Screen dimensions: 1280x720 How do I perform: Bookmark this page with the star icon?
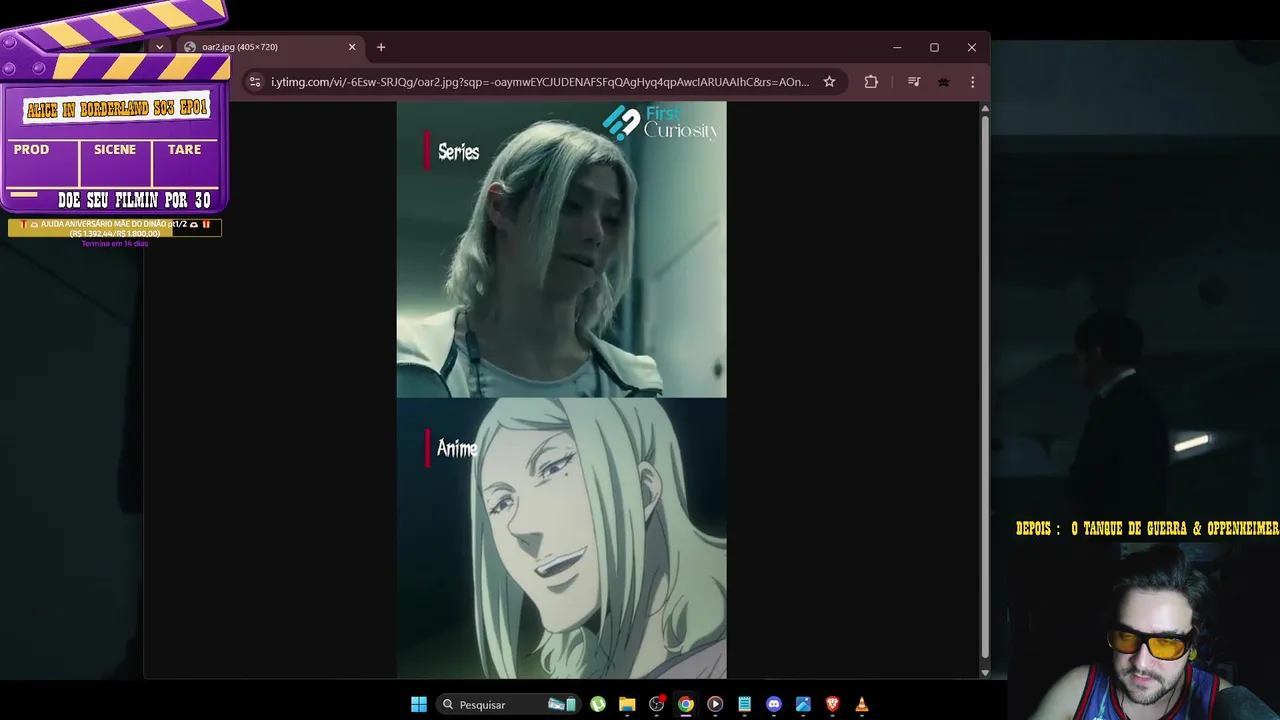click(829, 82)
